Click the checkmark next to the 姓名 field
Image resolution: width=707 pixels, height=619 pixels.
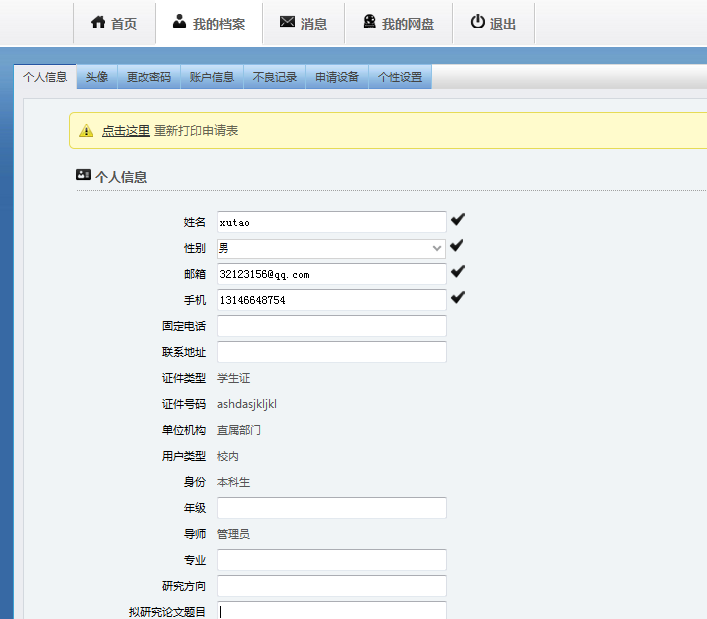point(458,220)
